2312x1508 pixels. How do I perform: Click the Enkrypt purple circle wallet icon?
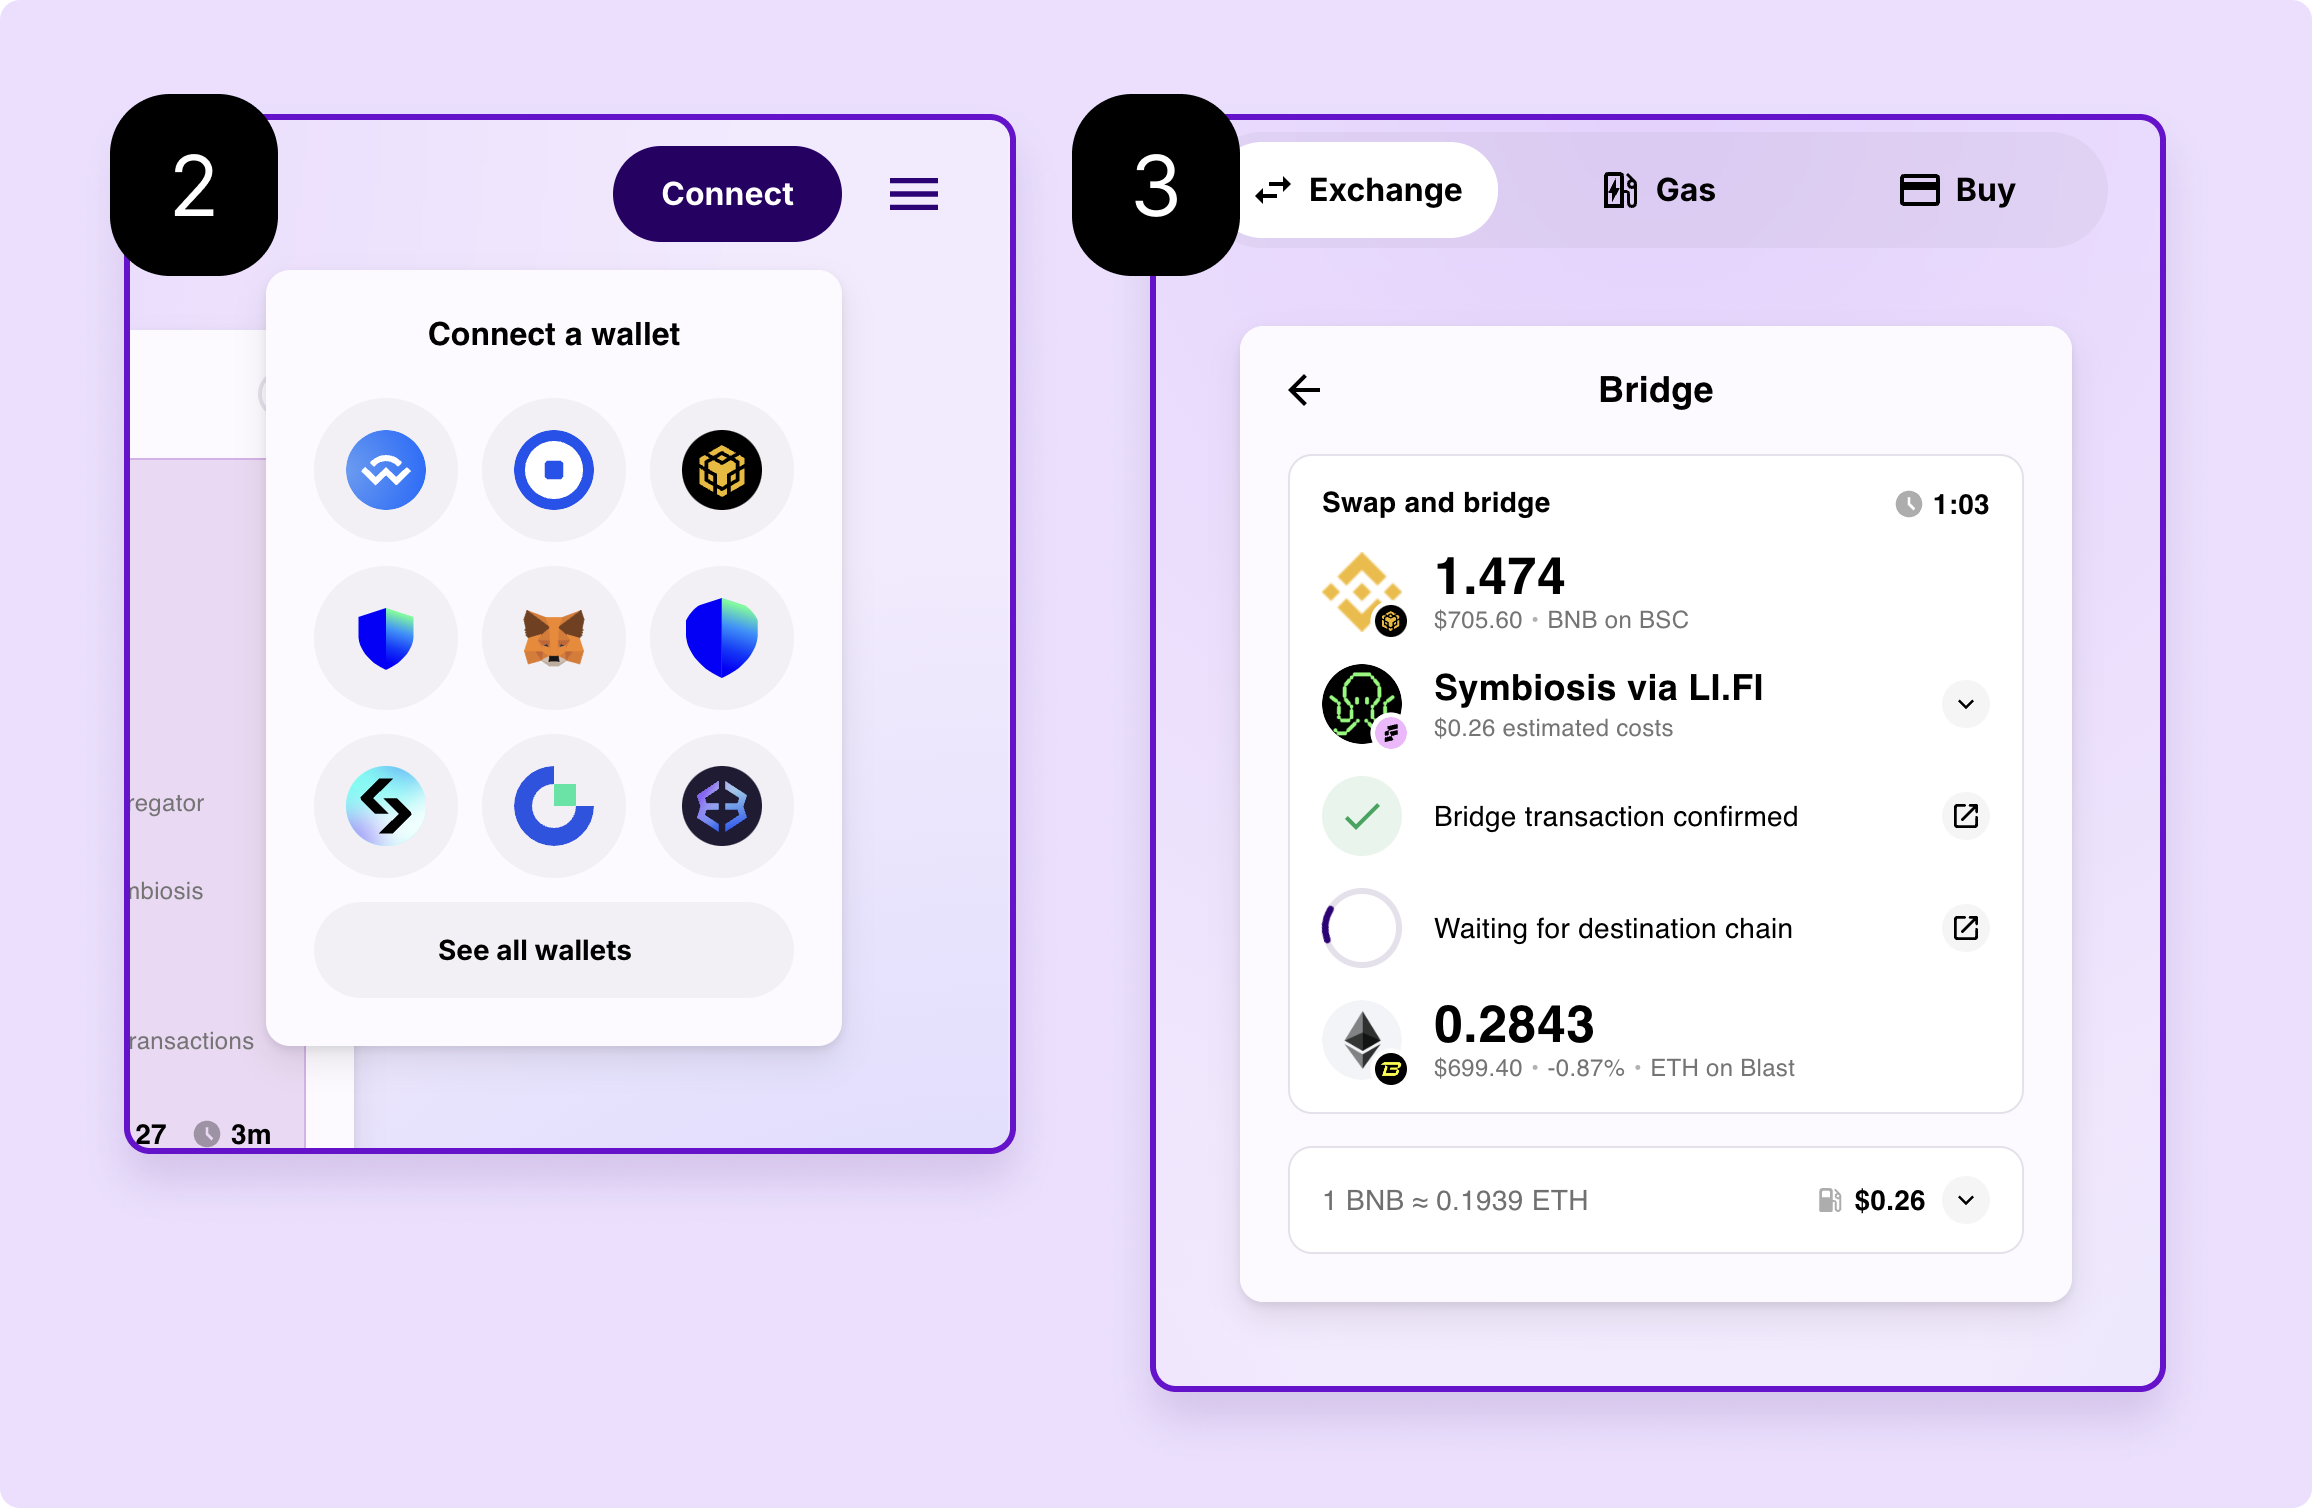pos(725,807)
